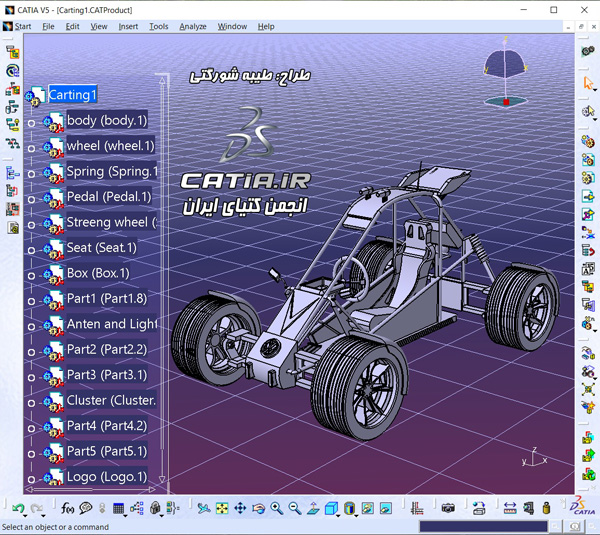This screenshot has width=600, height=535.
Task: Activate the Fly Mode airplane icon
Action: click(x=204, y=508)
